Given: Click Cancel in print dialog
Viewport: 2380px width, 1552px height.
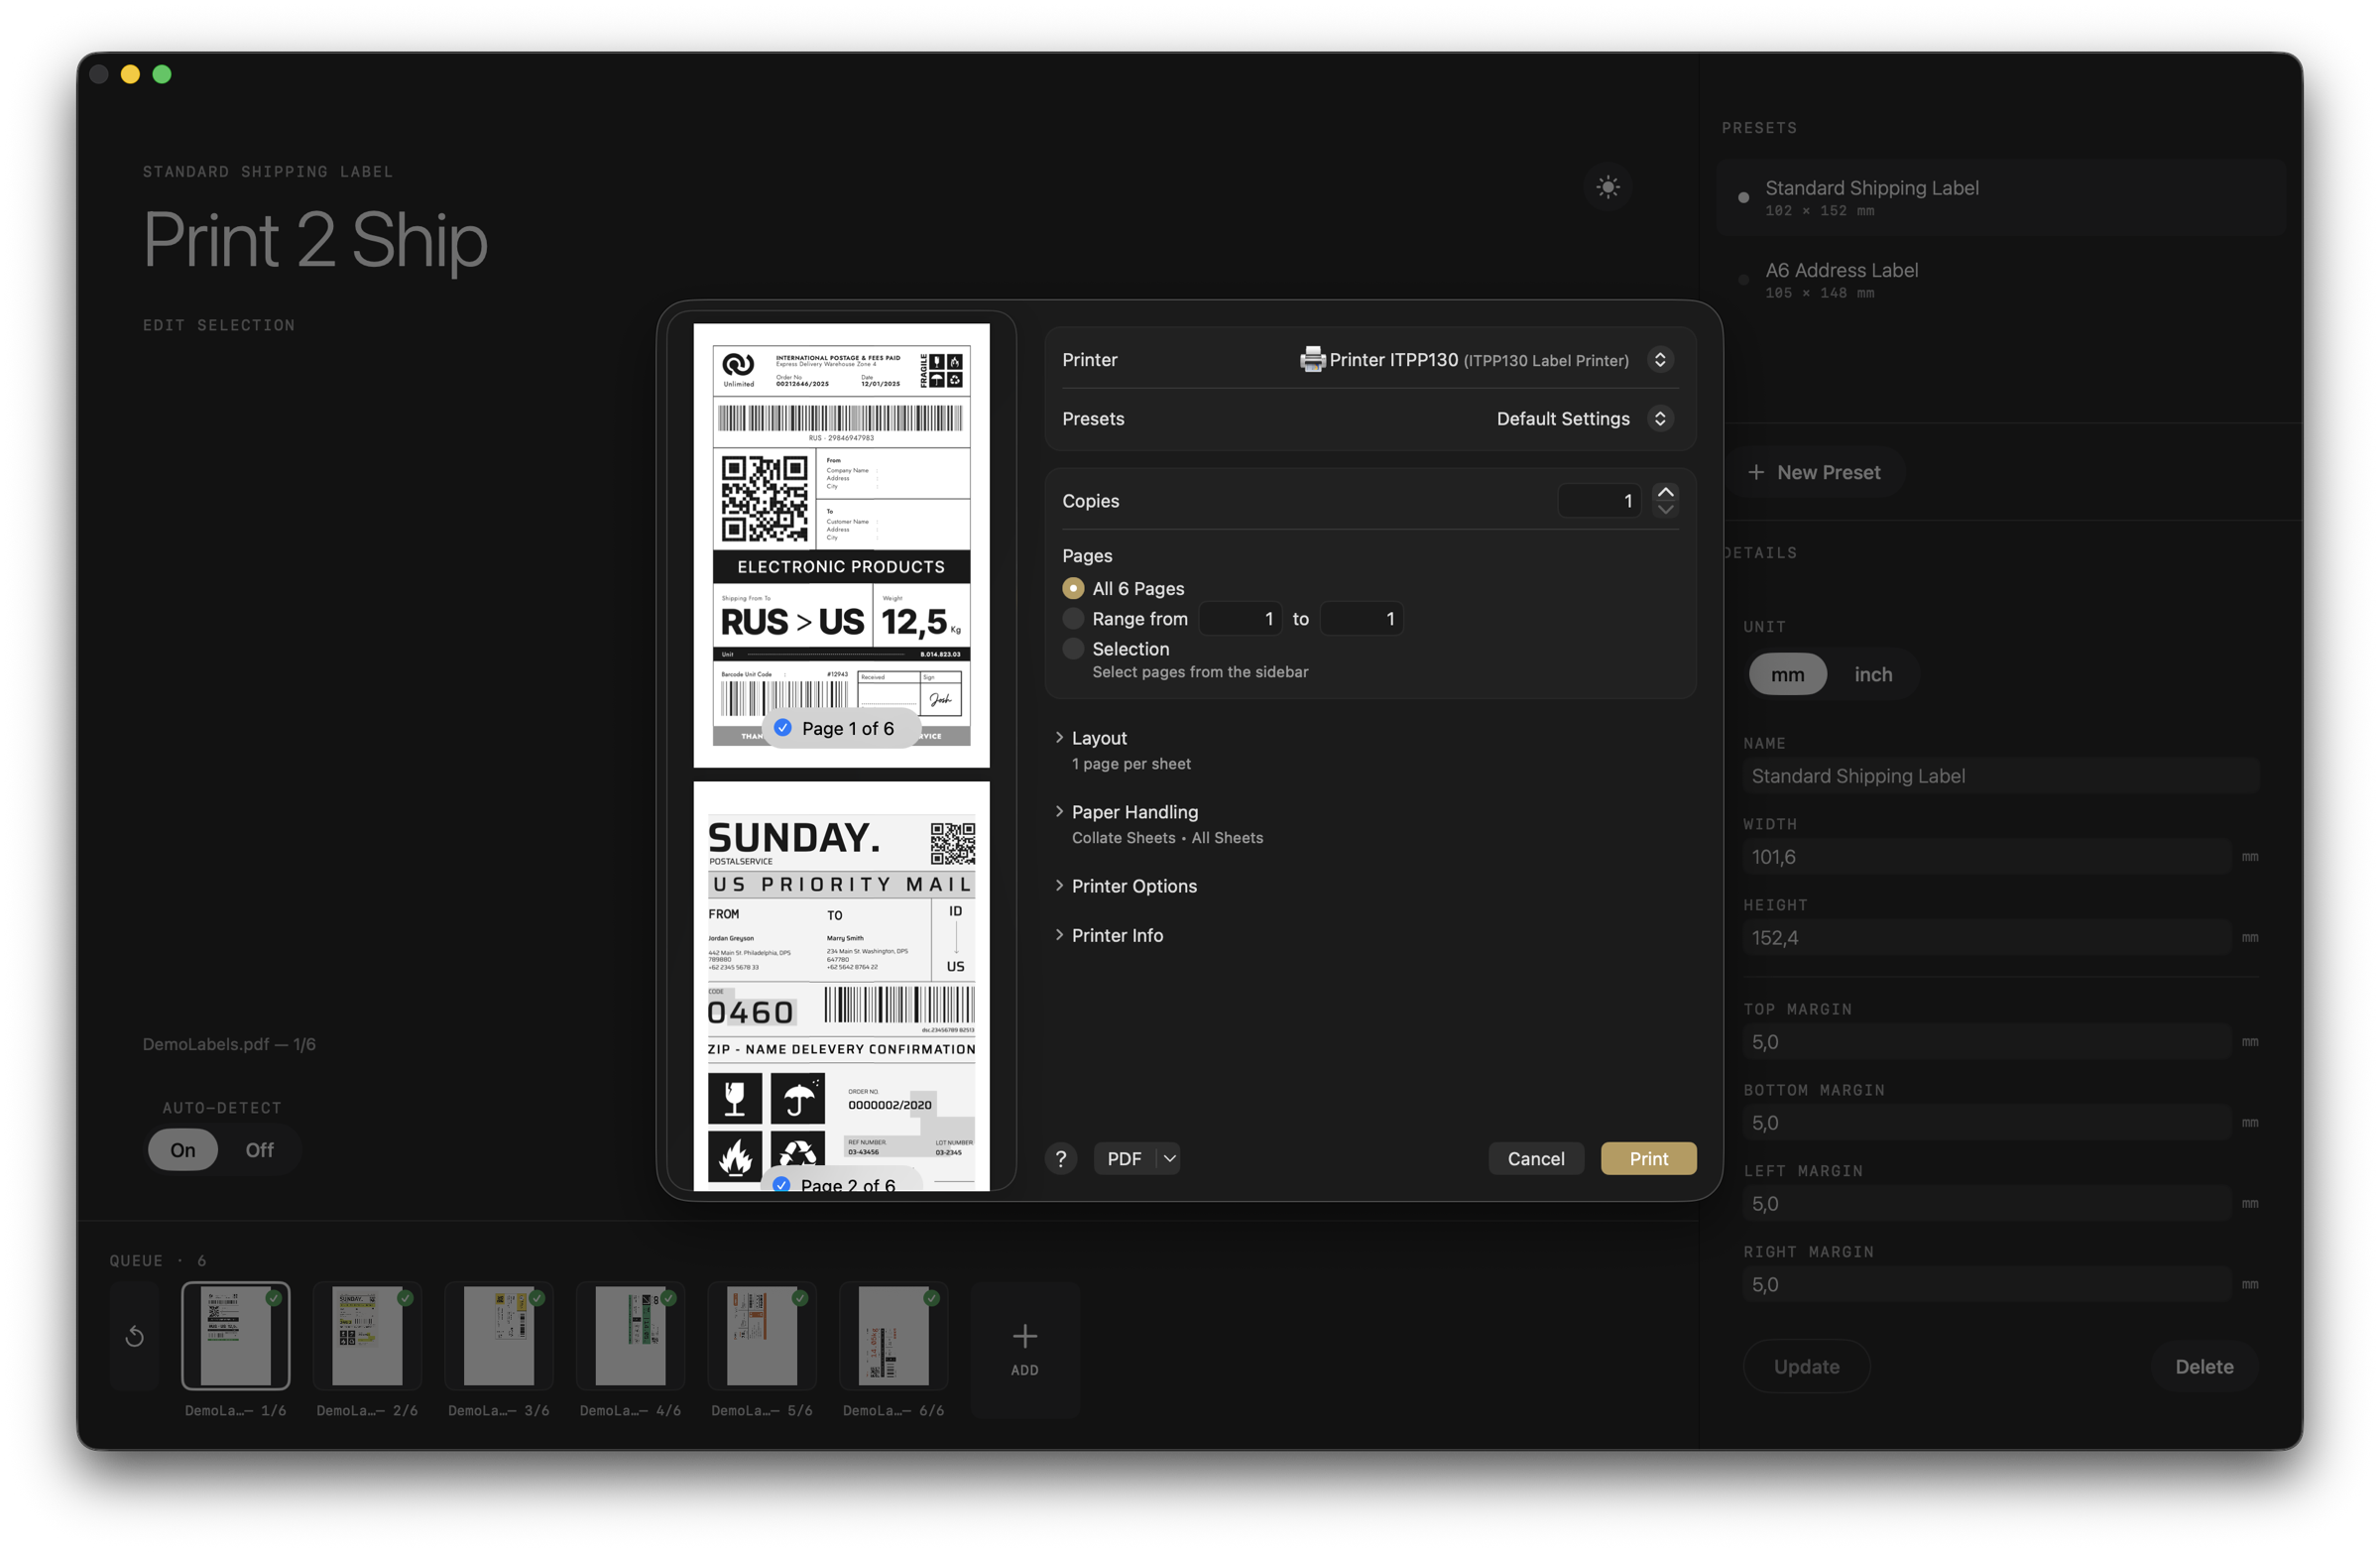Looking at the screenshot, I should pos(1536,1158).
